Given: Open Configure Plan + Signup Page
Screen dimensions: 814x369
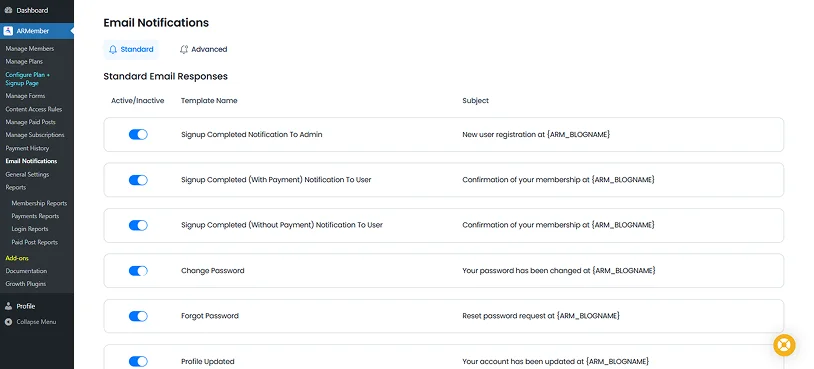Looking at the screenshot, I should pyautogui.click(x=28, y=79).
